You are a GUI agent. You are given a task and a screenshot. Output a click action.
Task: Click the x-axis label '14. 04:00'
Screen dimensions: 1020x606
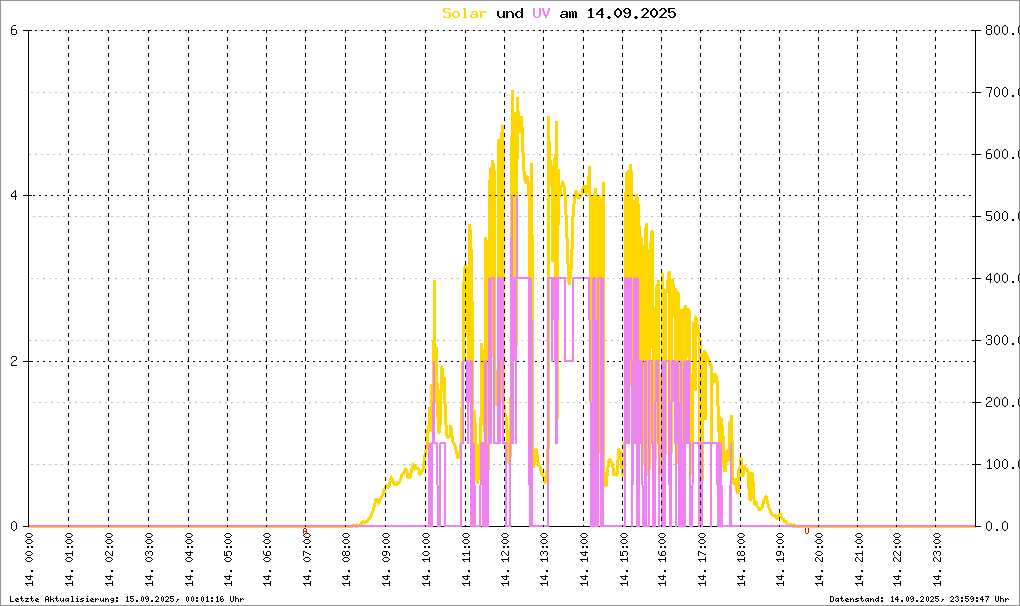tap(189, 560)
